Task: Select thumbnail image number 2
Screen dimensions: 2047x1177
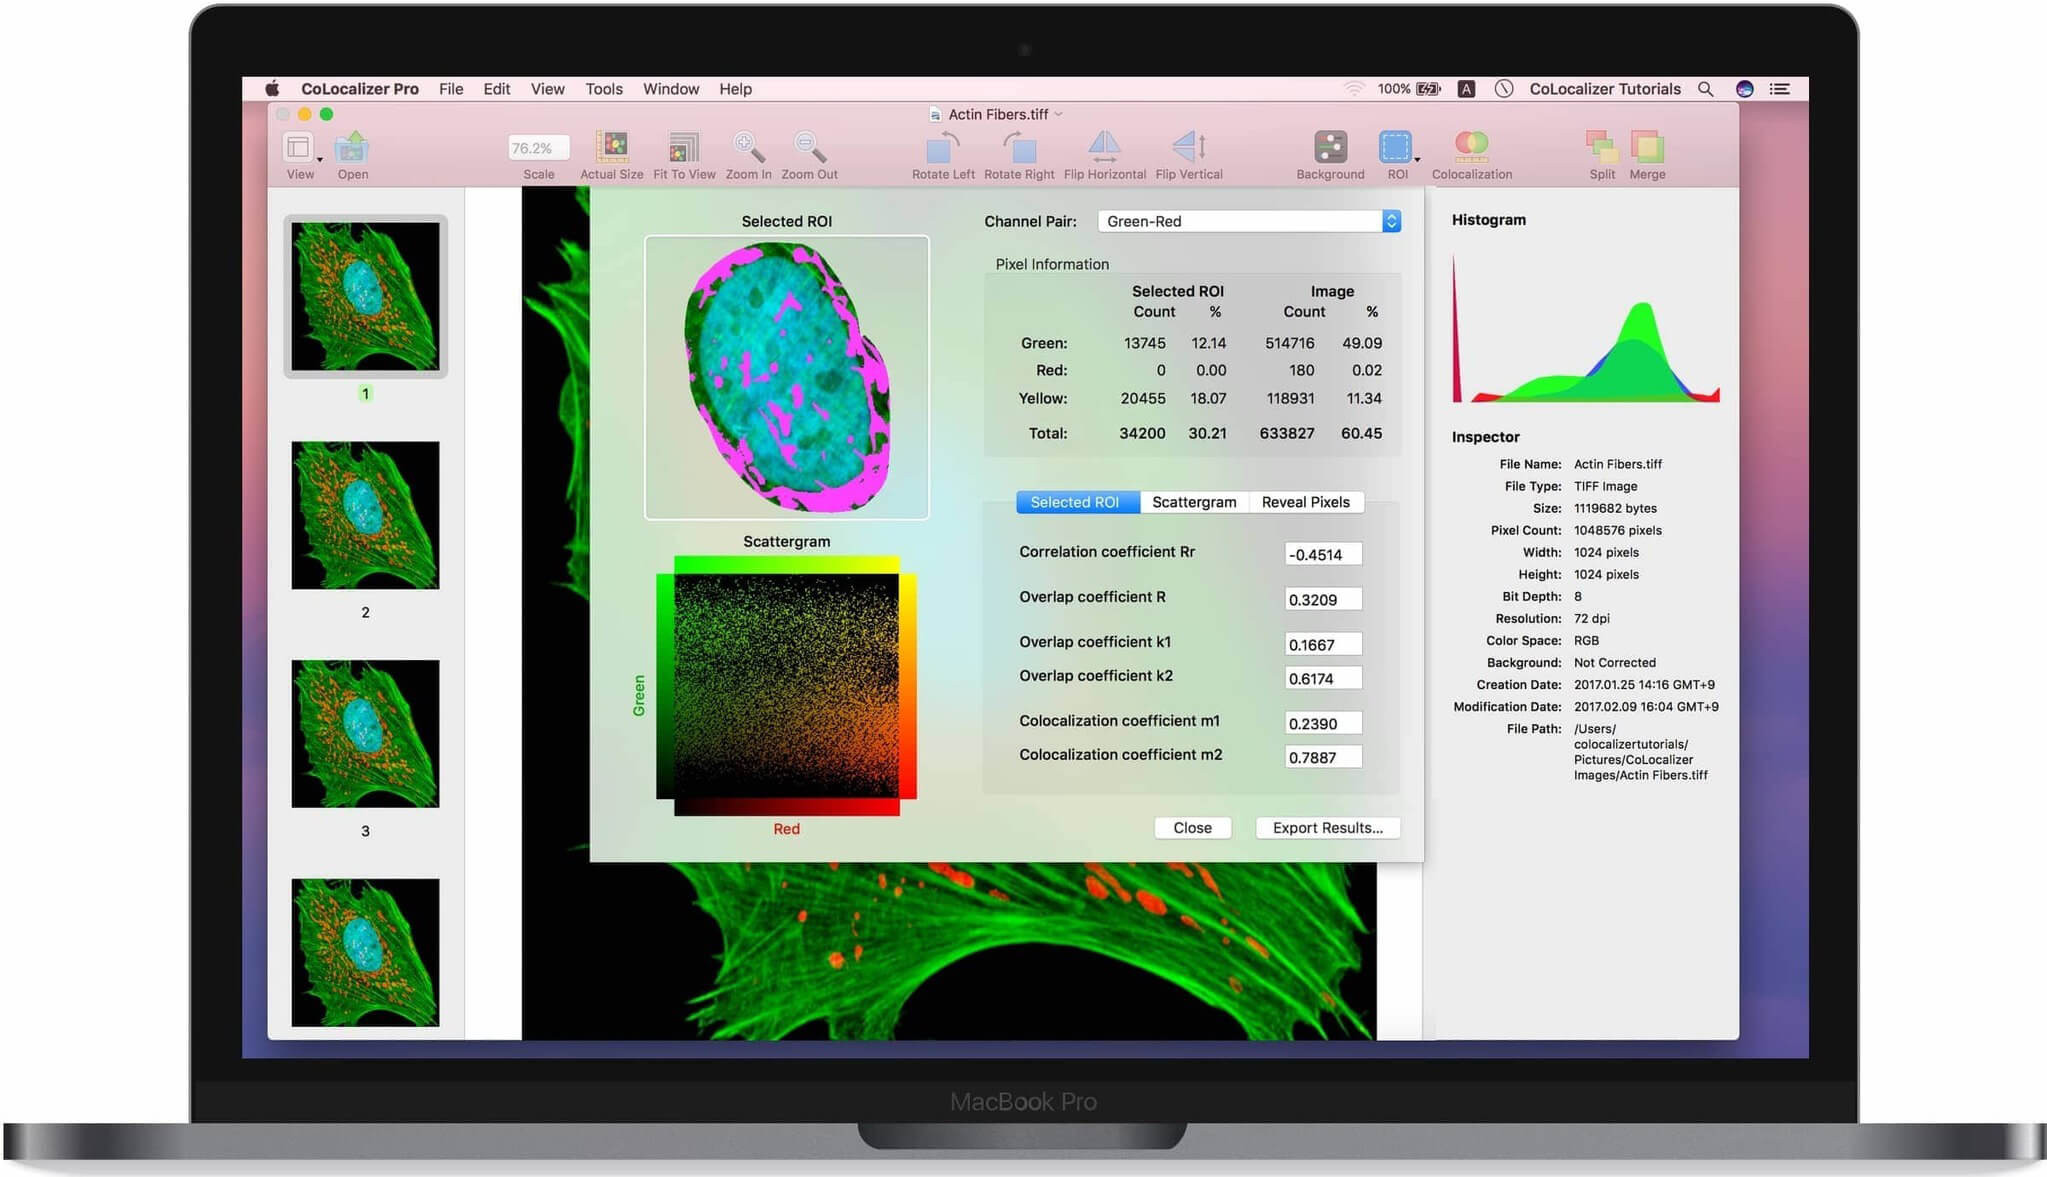Action: [x=365, y=515]
